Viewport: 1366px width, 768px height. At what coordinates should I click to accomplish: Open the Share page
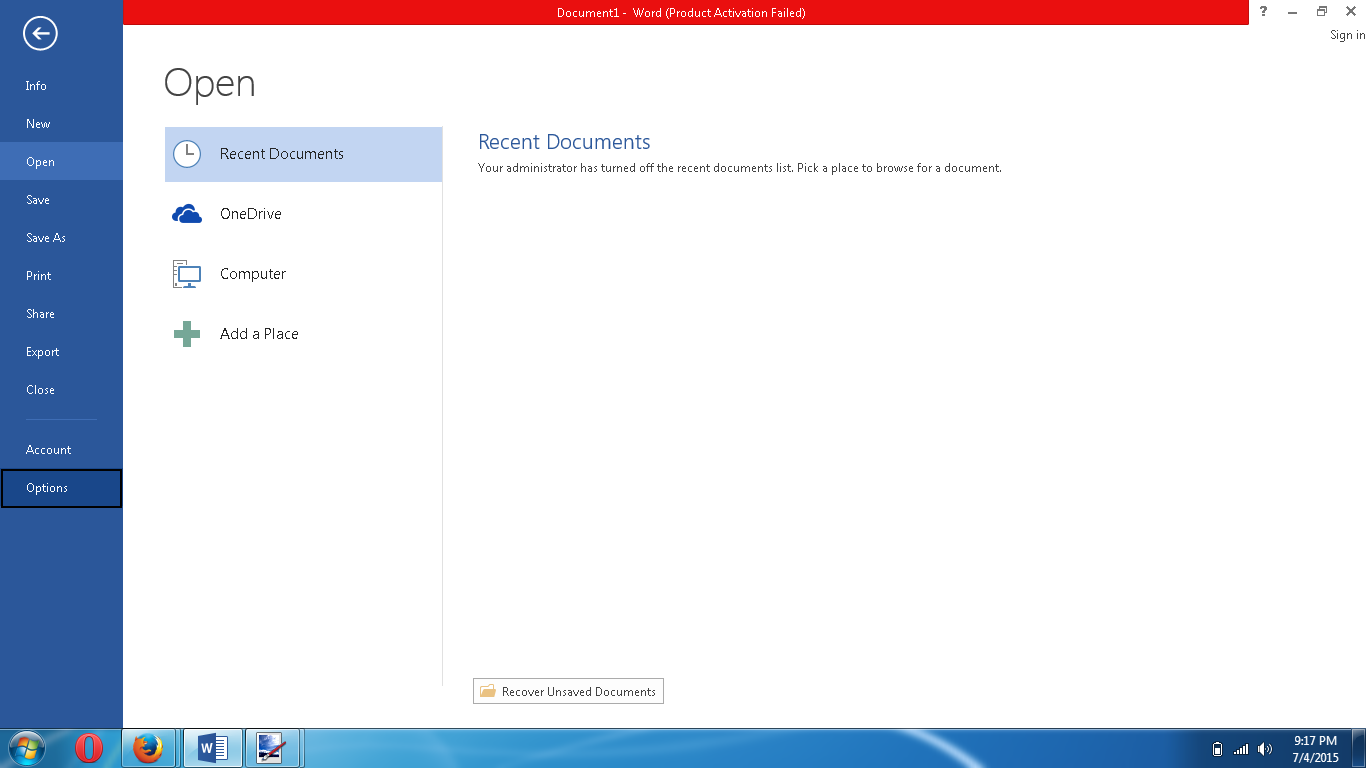61,314
